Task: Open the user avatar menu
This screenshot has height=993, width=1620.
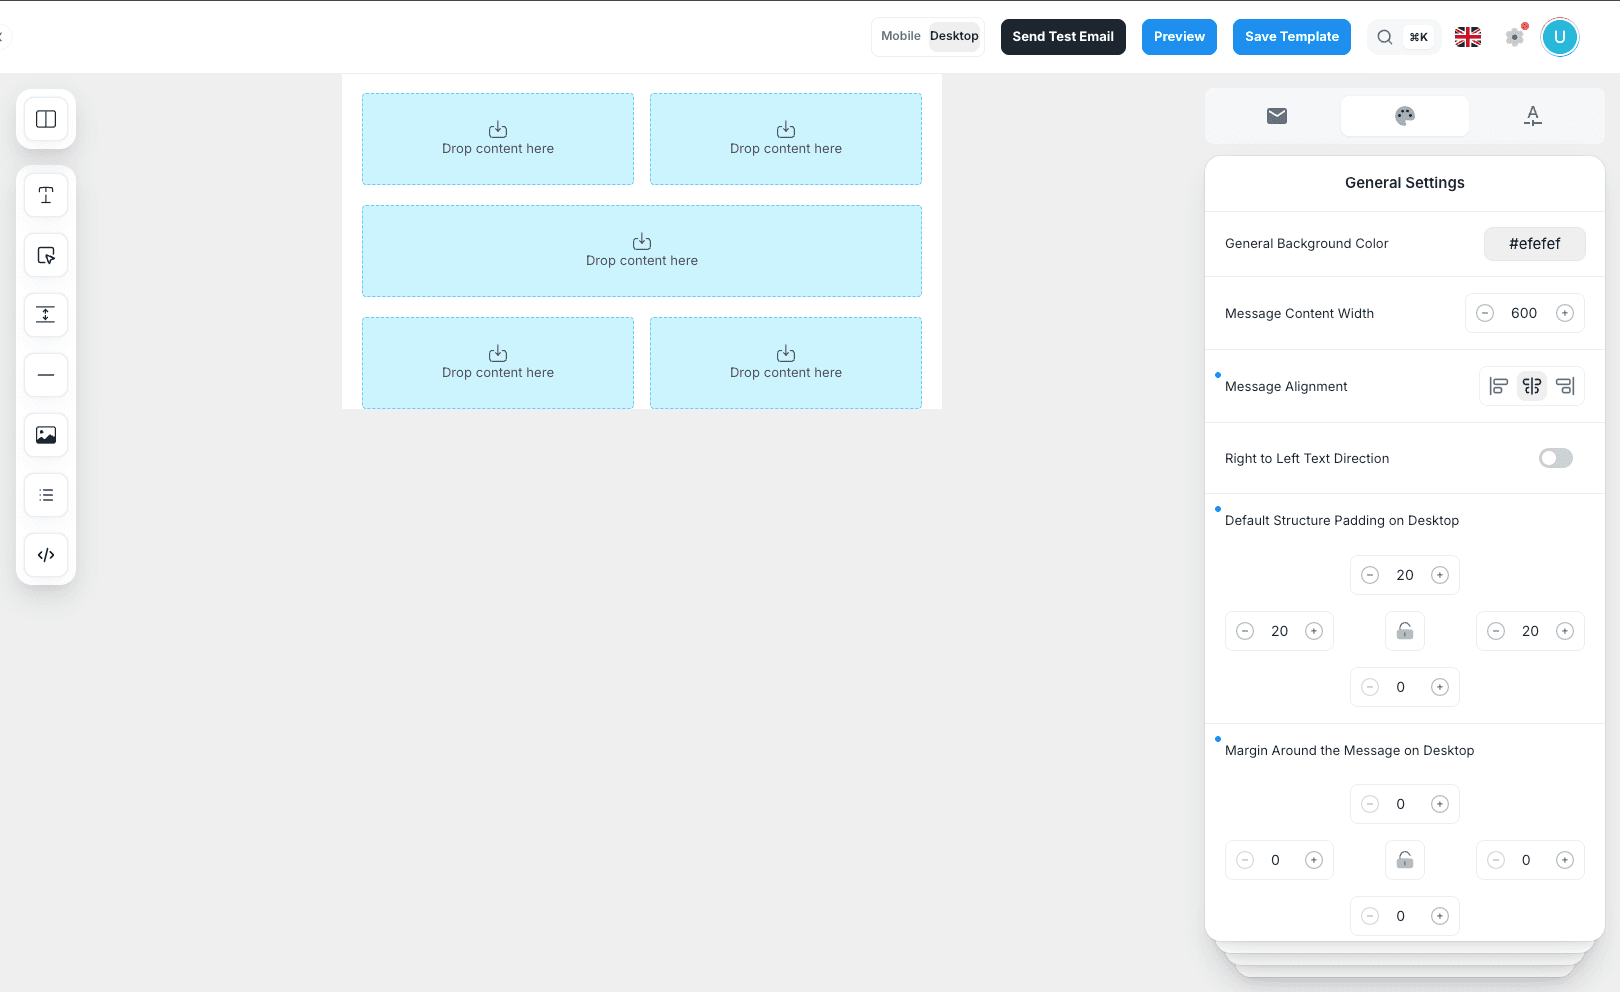Action: pos(1559,37)
